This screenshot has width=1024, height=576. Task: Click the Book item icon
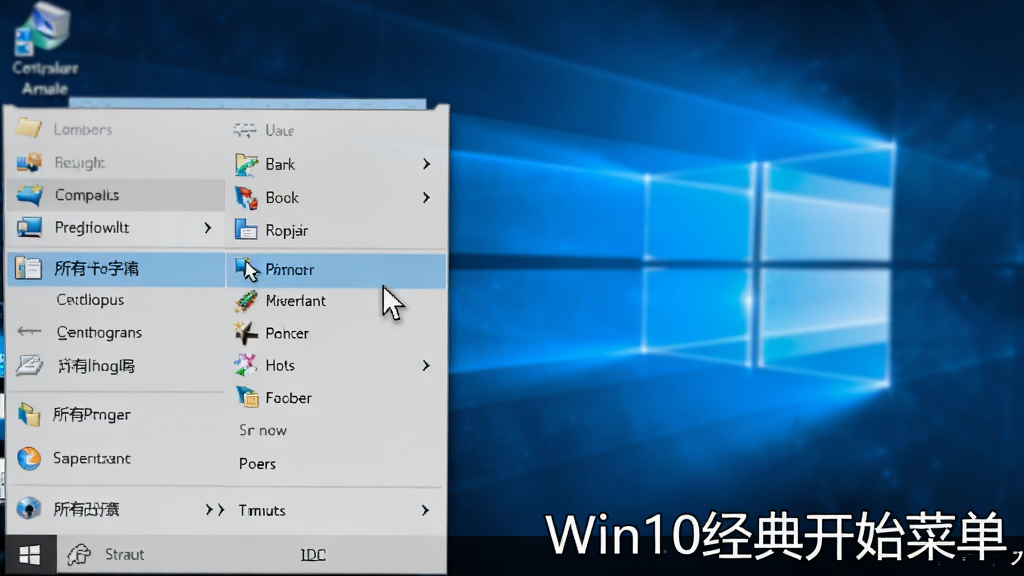point(246,197)
